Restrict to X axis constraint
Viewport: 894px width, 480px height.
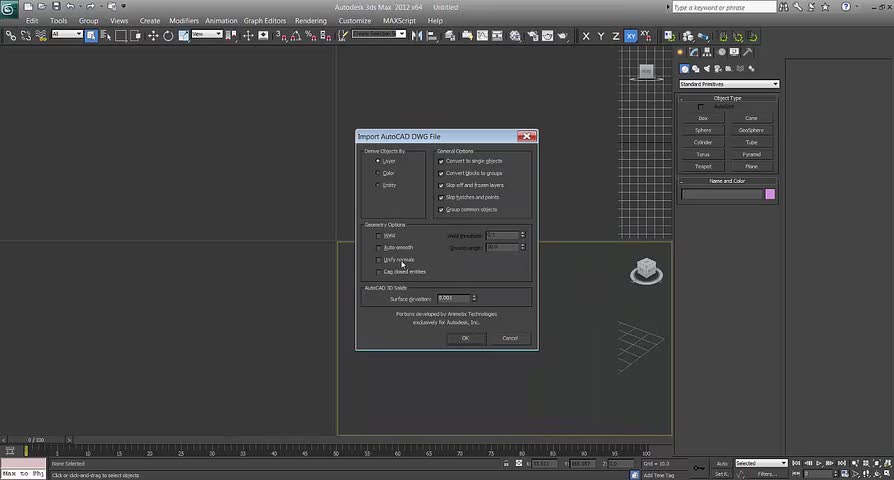(586, 36)
